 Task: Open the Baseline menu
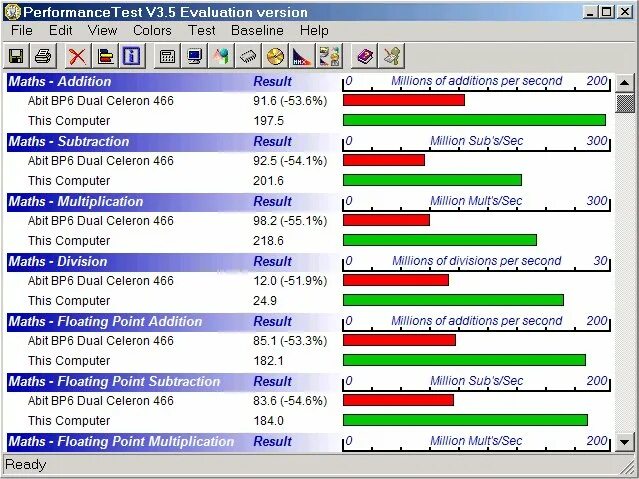tap(257, 31)
